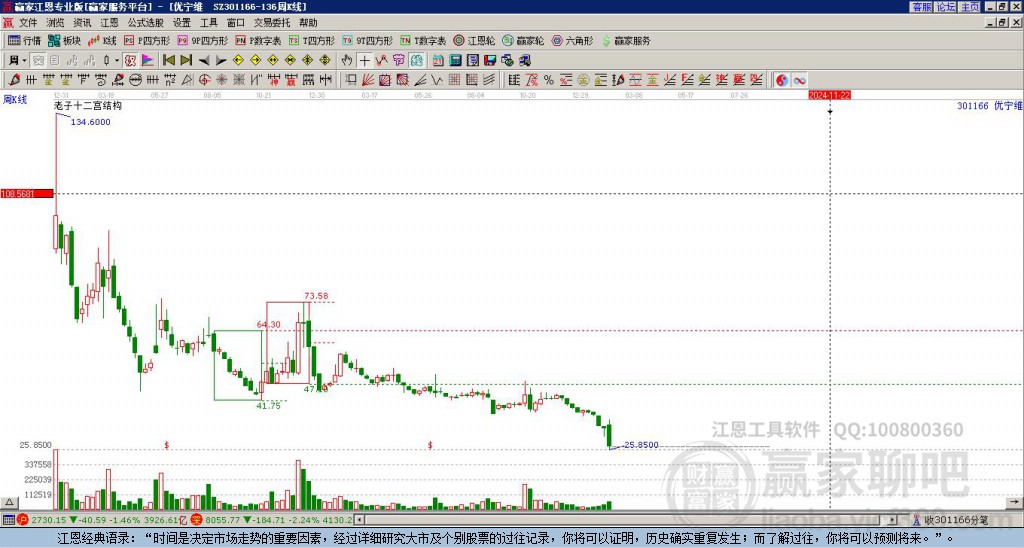Click the up triangle button at chart bottom-left
Image resolution: width=1024 pixels, height=548 pixels.
(9, 502)
